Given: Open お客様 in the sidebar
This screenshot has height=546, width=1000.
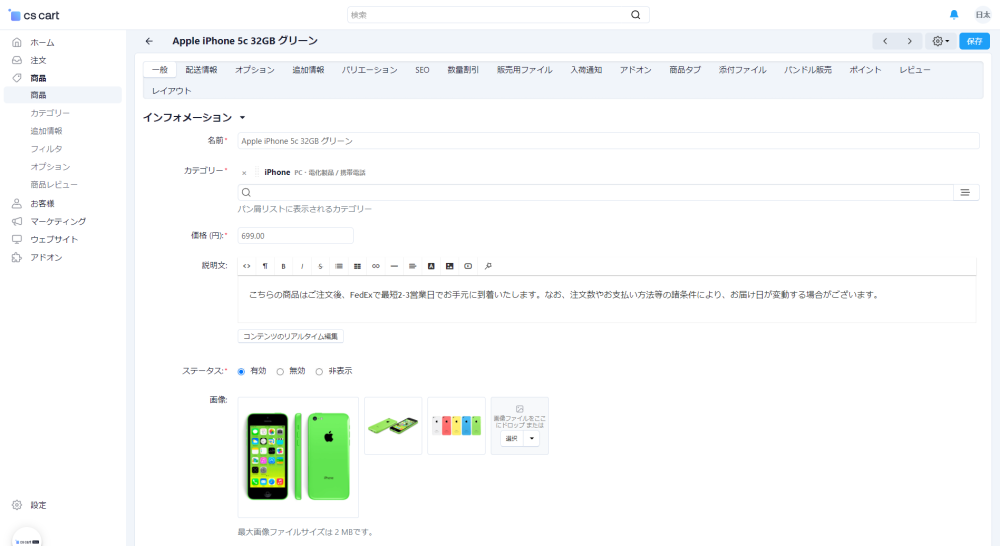Looking at the screenshot, I should click(42, 203).
